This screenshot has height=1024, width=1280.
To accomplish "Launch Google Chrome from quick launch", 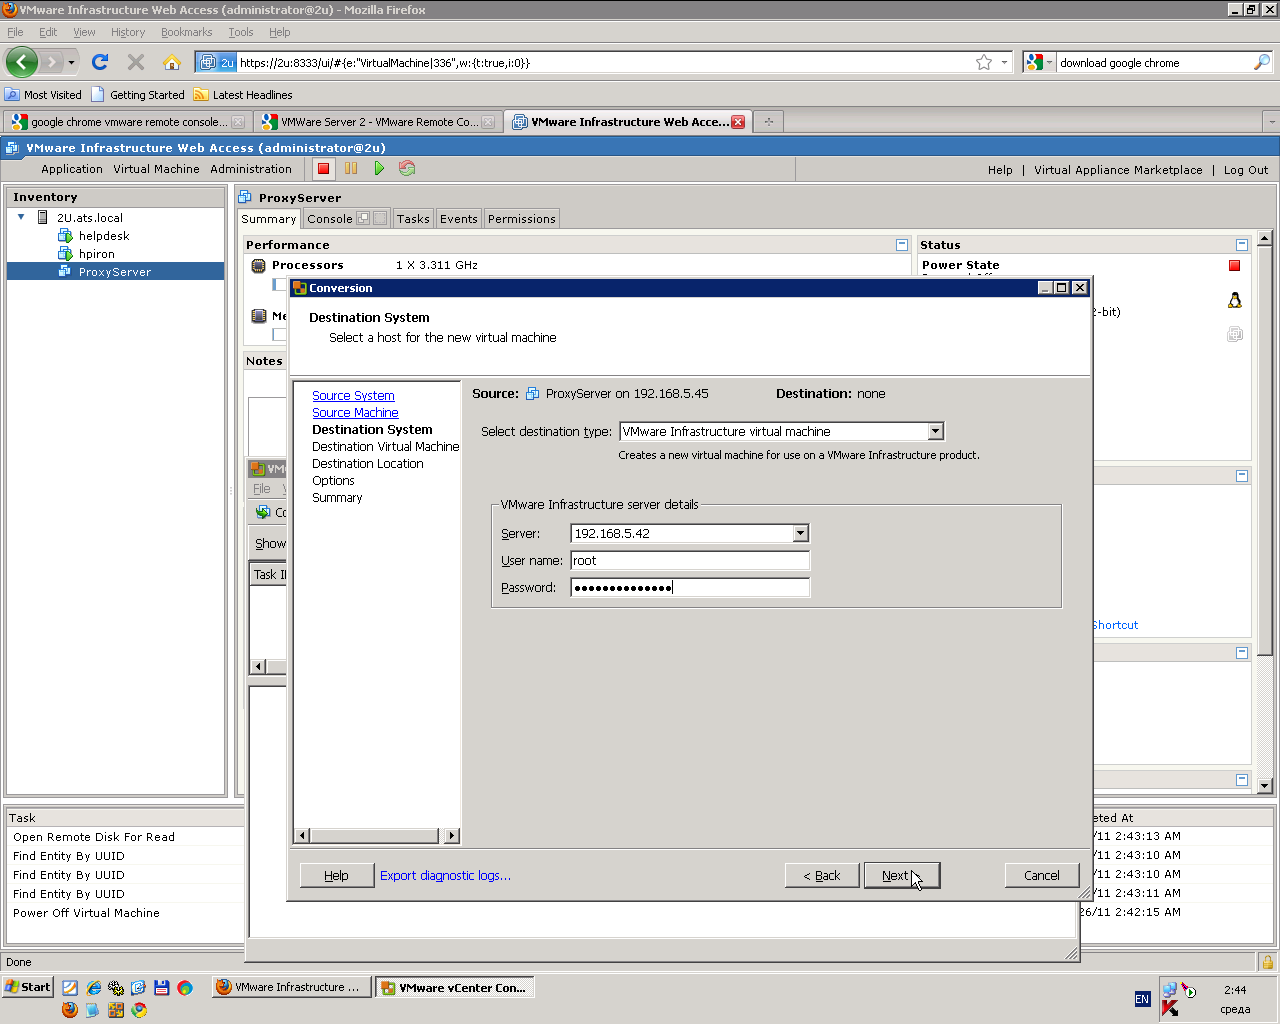I will click(x=139, y=1010).
